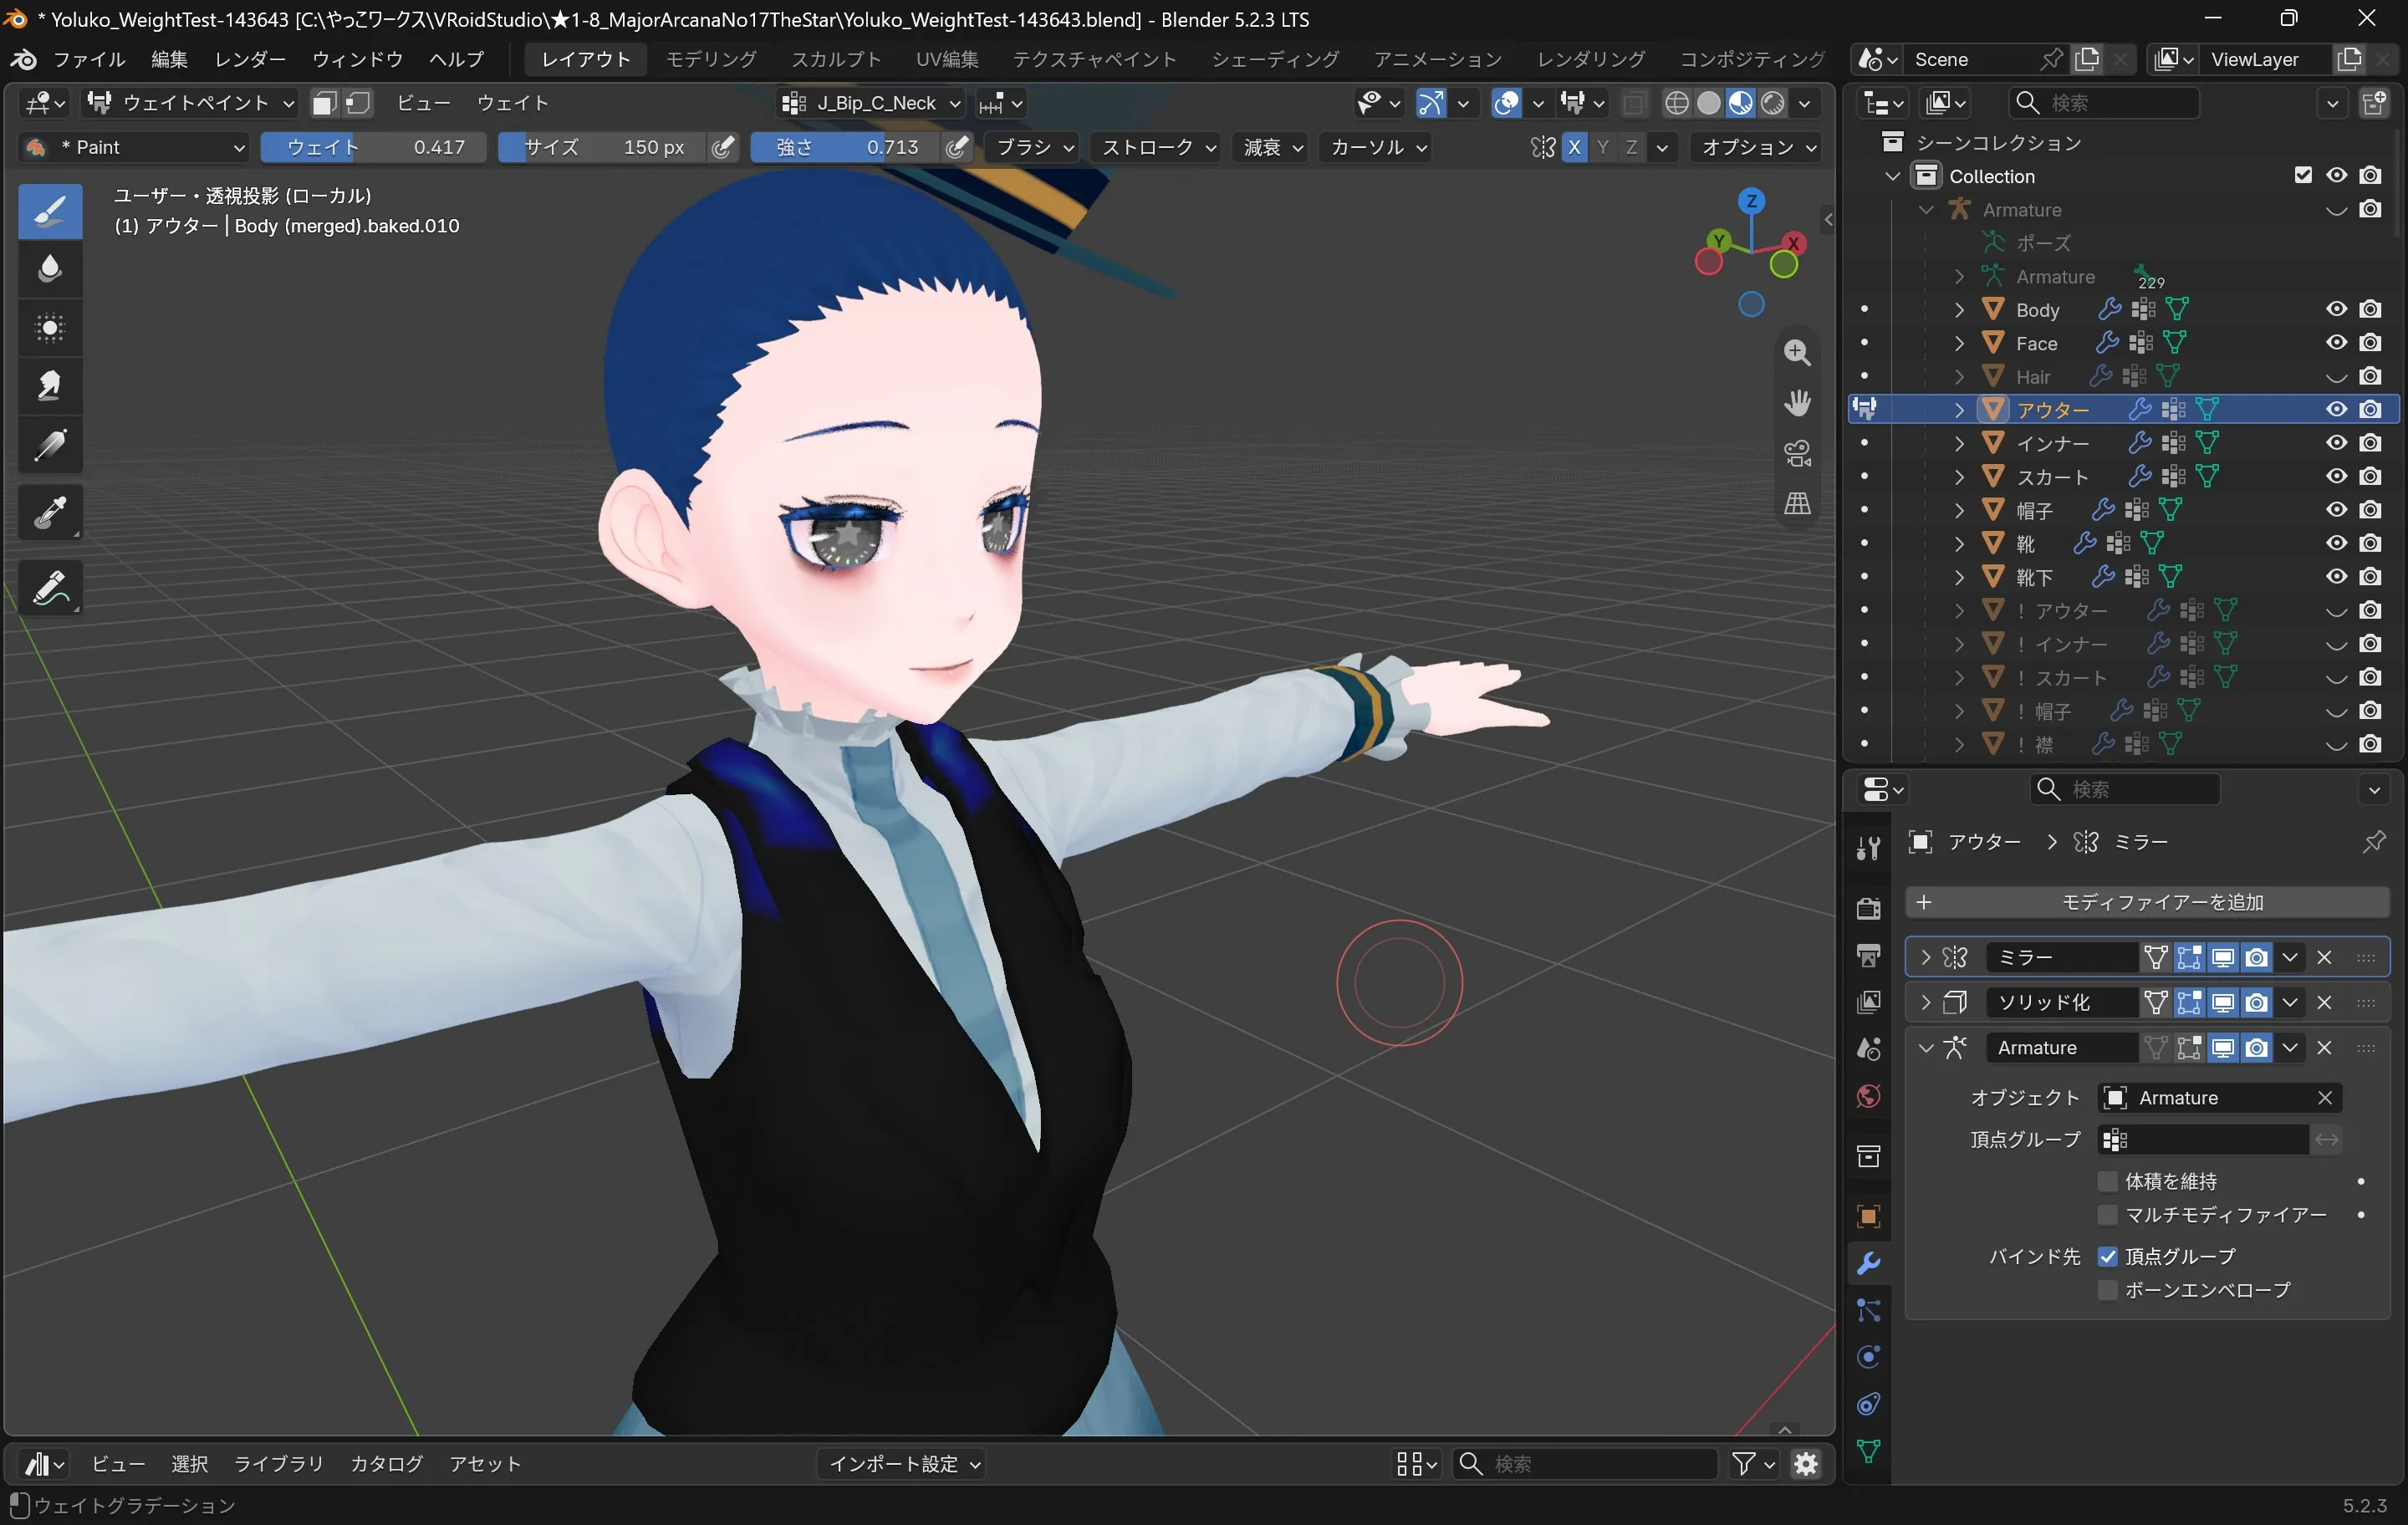Open the ウェイトペイント mode dropdown

pyautogui.click(x=191, y=103)
